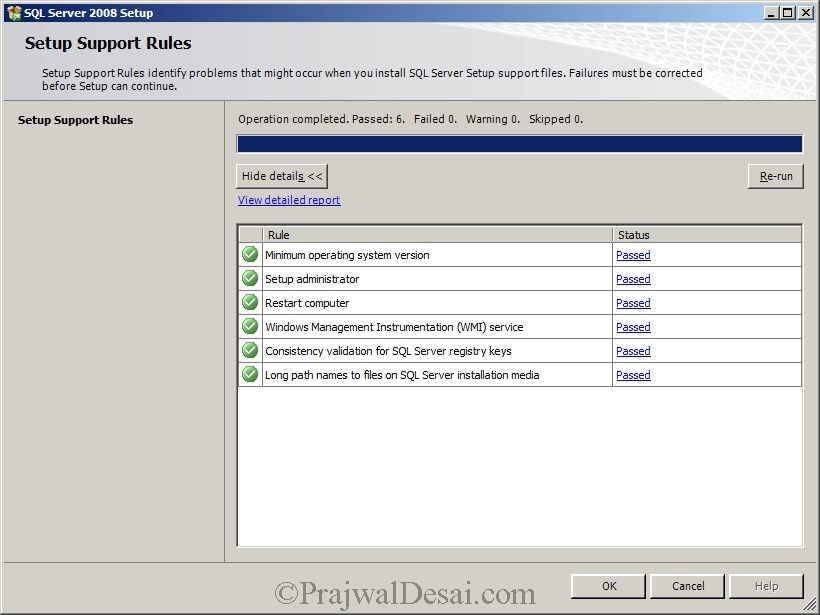Open Passed status for Consistency validation rule

[x=633, y=351]
